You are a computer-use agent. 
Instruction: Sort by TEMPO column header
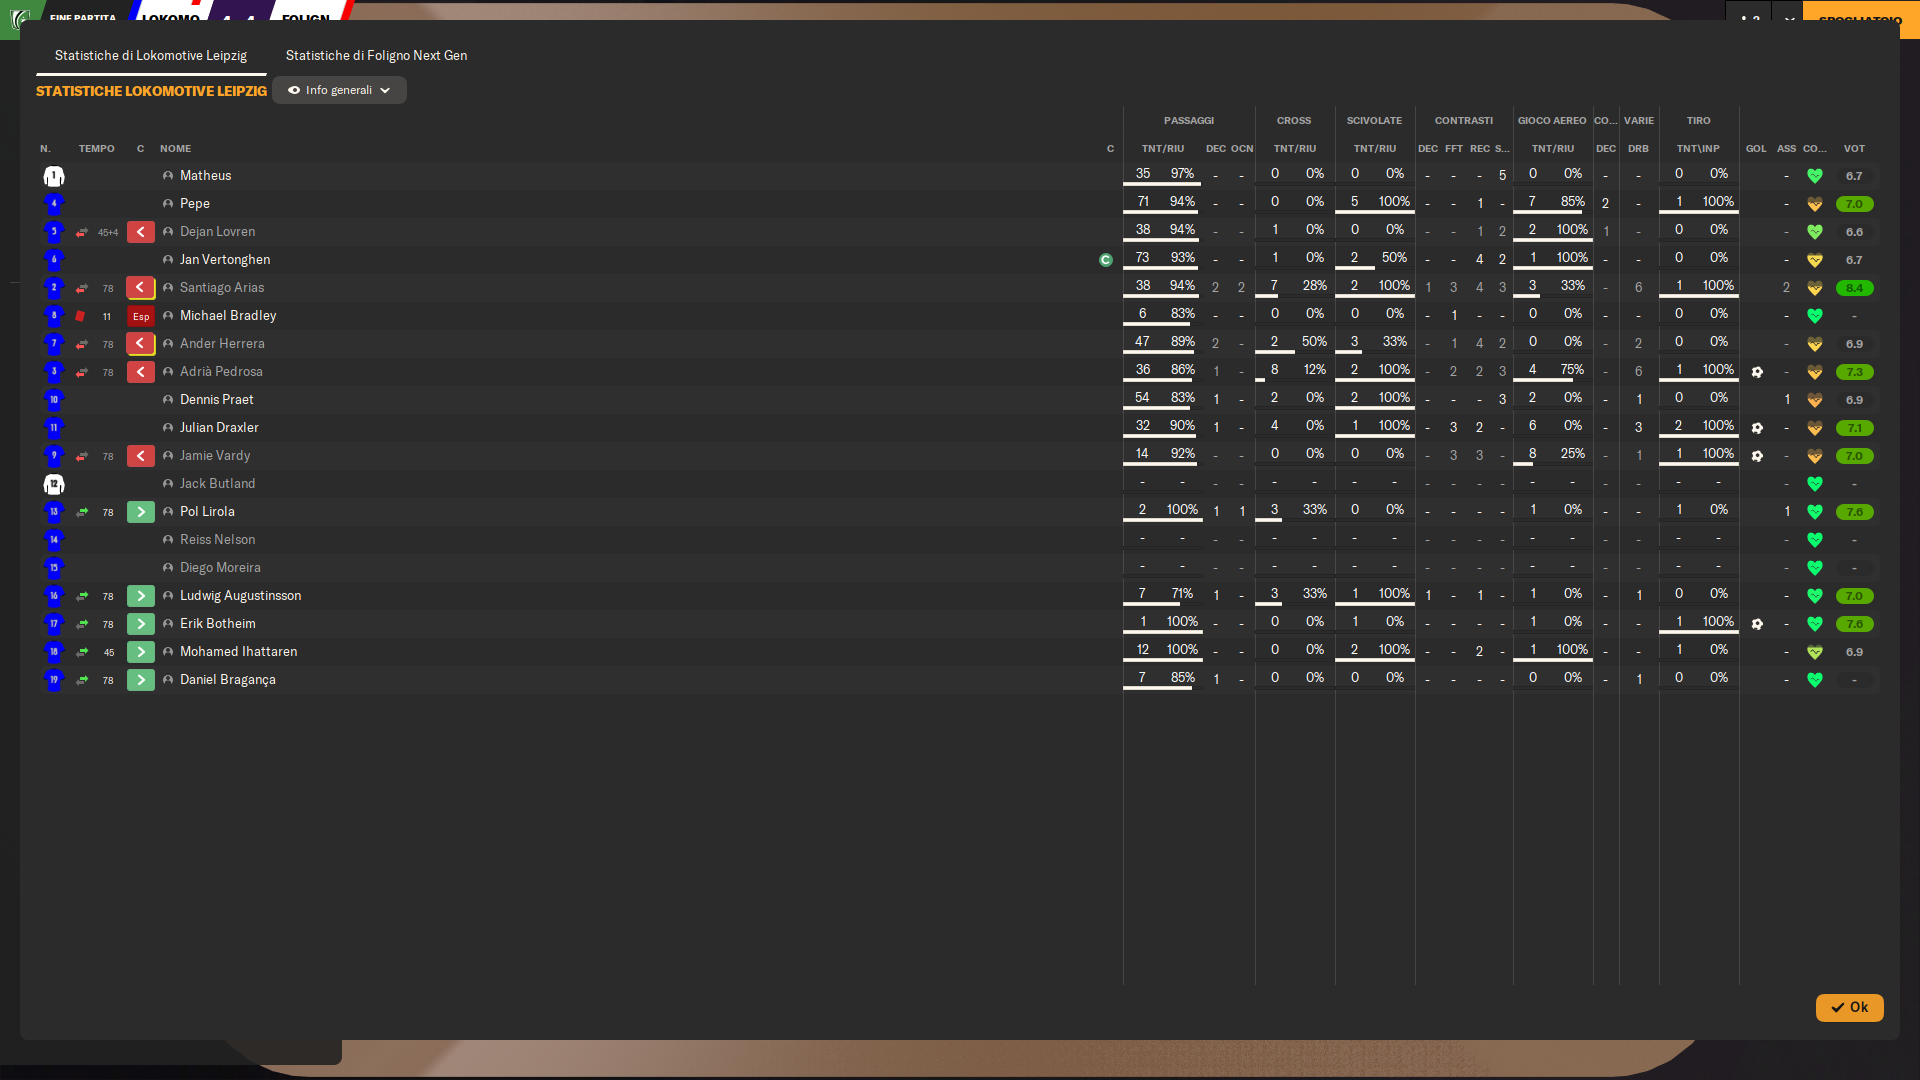tap(97, 149)
